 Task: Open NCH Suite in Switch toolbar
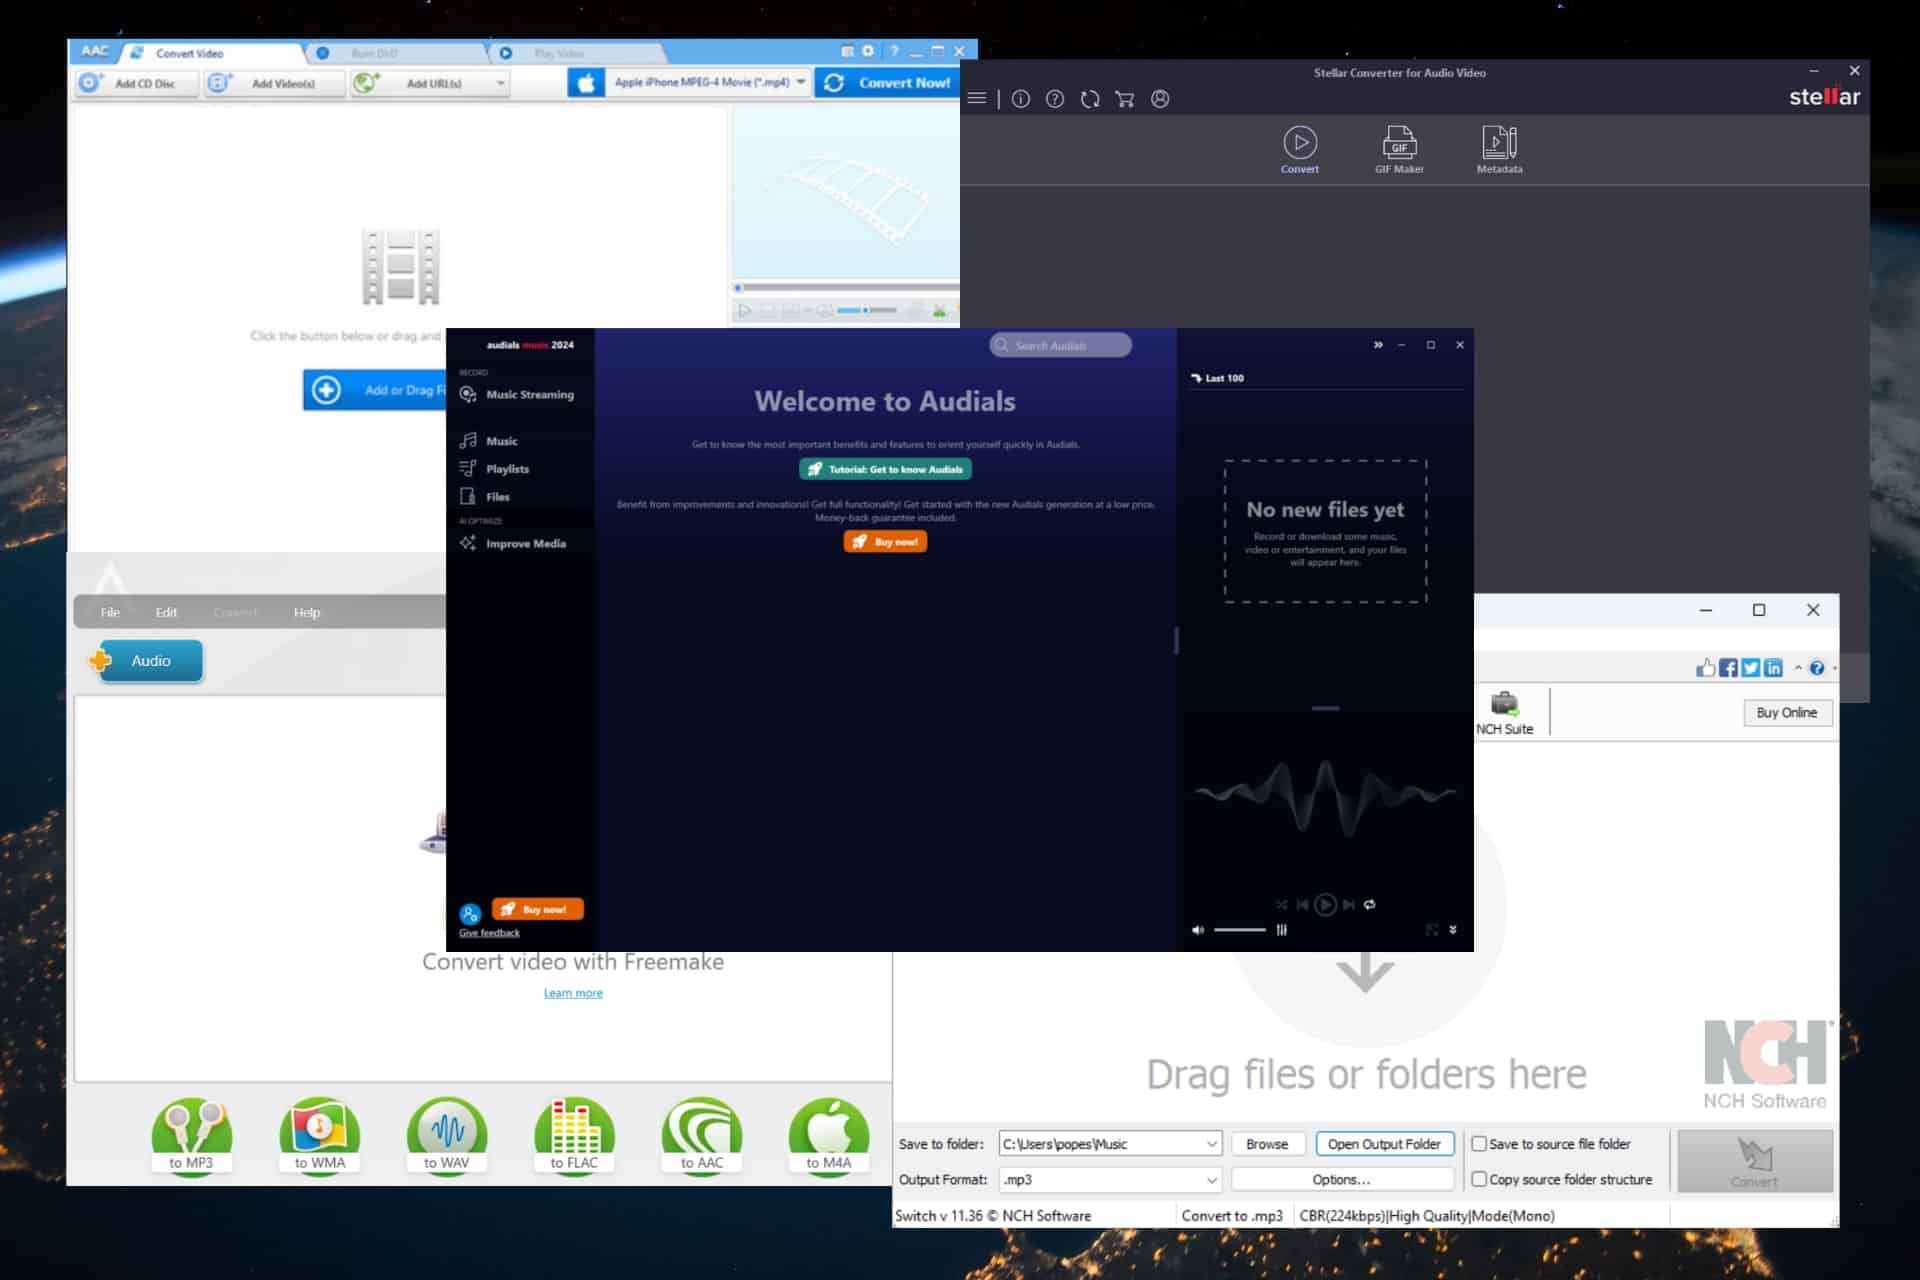[1505, 713]
